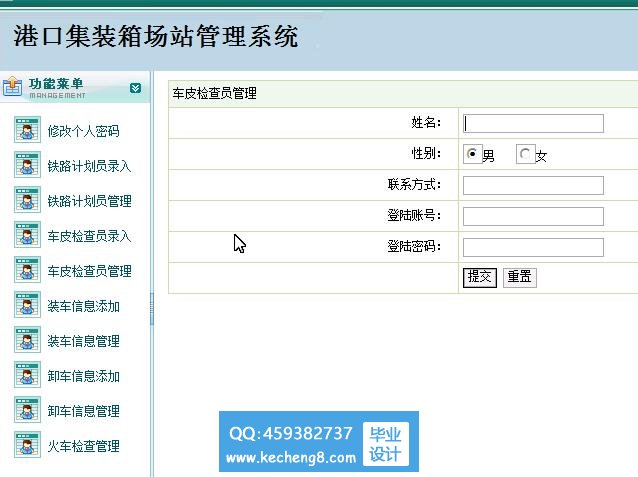Image resolution: width=638 pixels, height=477 pixels.
Task: Click the icon beside 车皮检查员管理
Action: [x=27, y=270]
